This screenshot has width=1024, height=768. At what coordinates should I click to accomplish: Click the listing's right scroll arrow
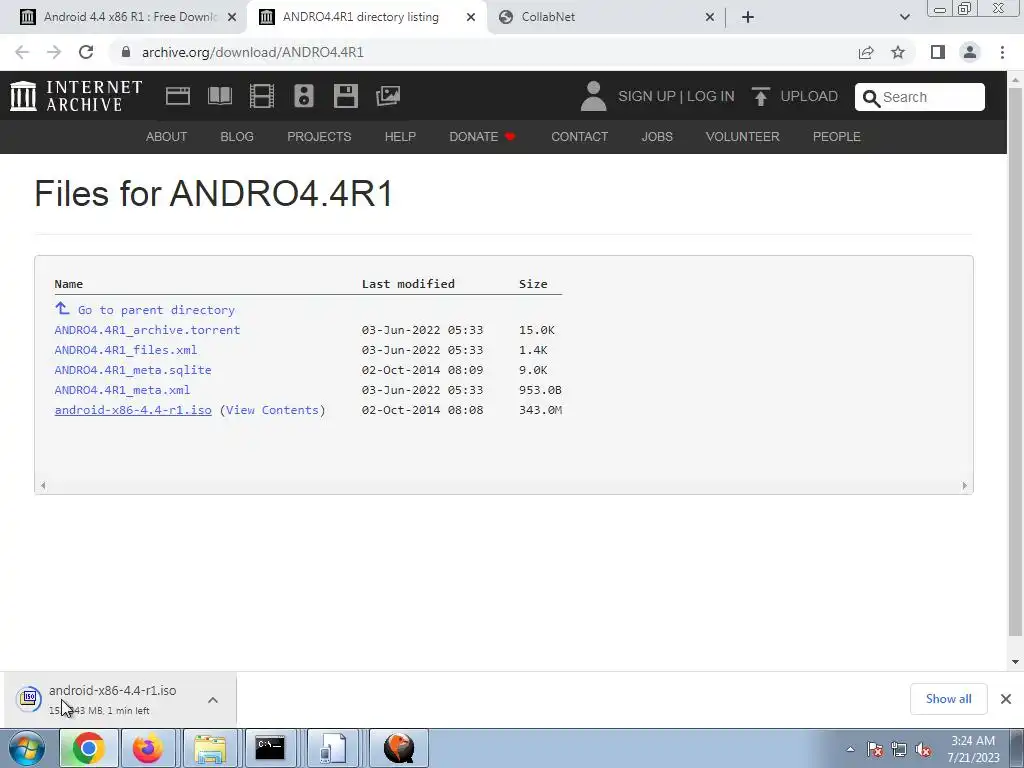965,485
